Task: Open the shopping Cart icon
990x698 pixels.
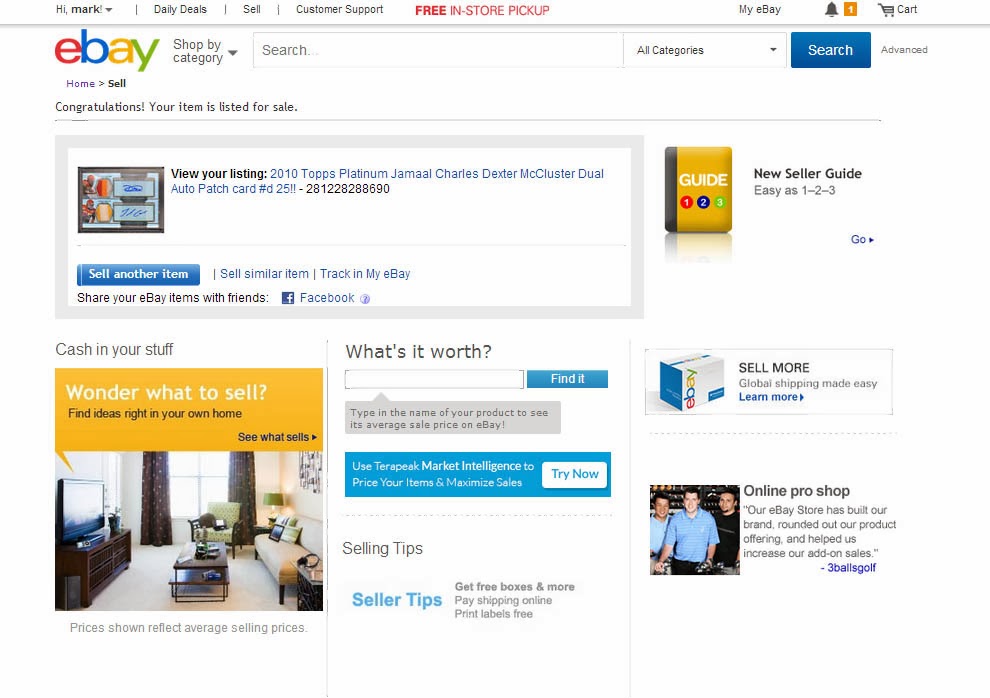Action: click(886, 9)
